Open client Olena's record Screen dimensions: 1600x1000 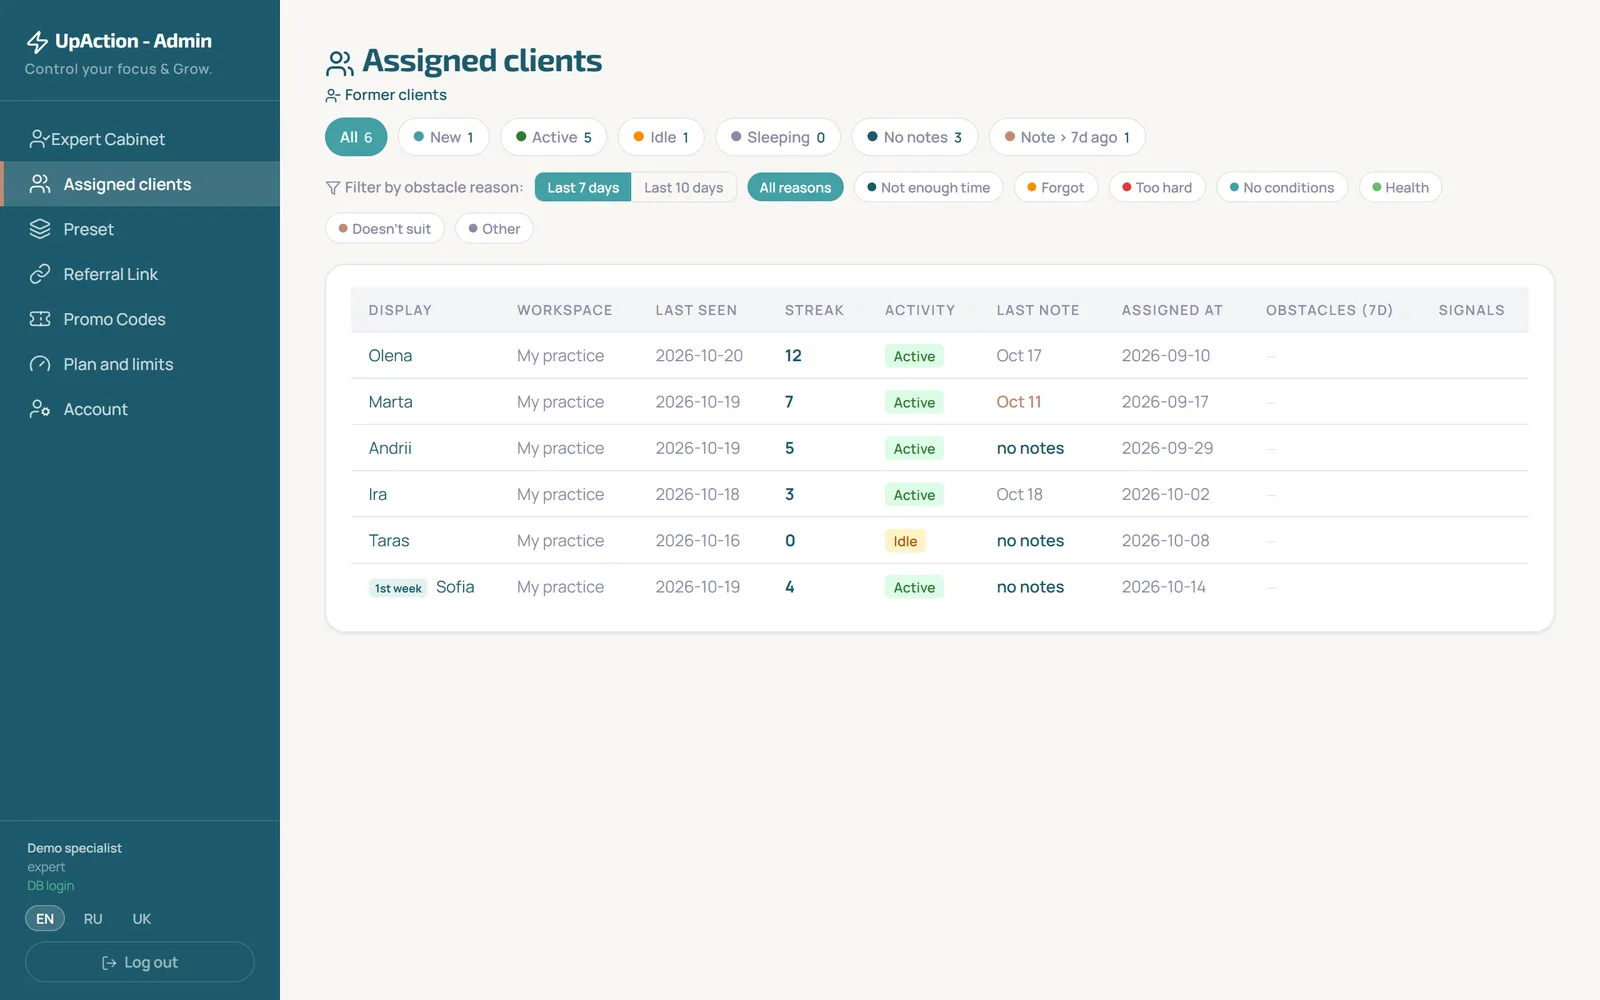coord(390,356)
